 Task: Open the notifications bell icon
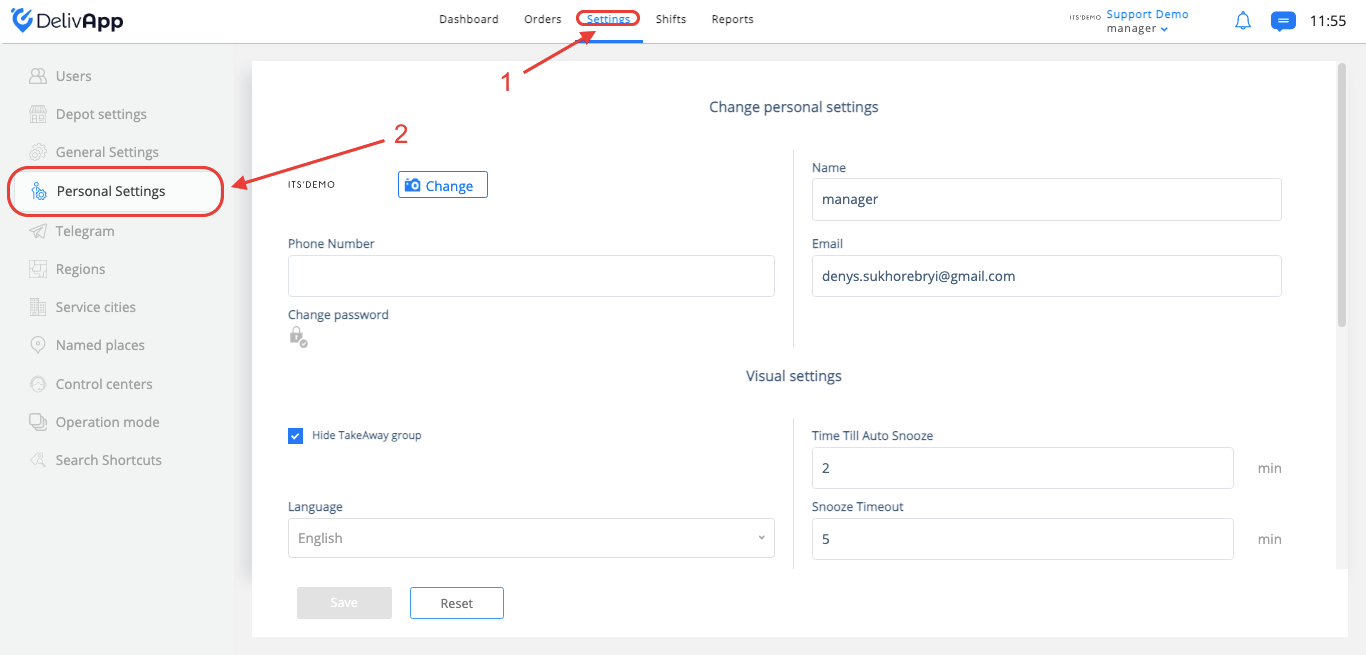pos(1243,21)
